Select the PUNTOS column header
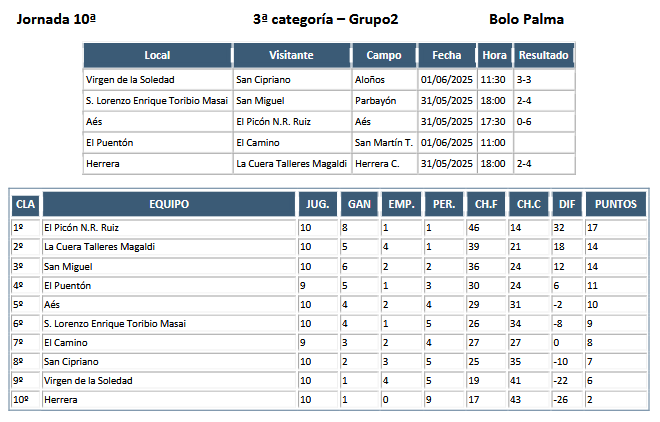This screenshot has width=660, height=422. click(x=616, y=204)
